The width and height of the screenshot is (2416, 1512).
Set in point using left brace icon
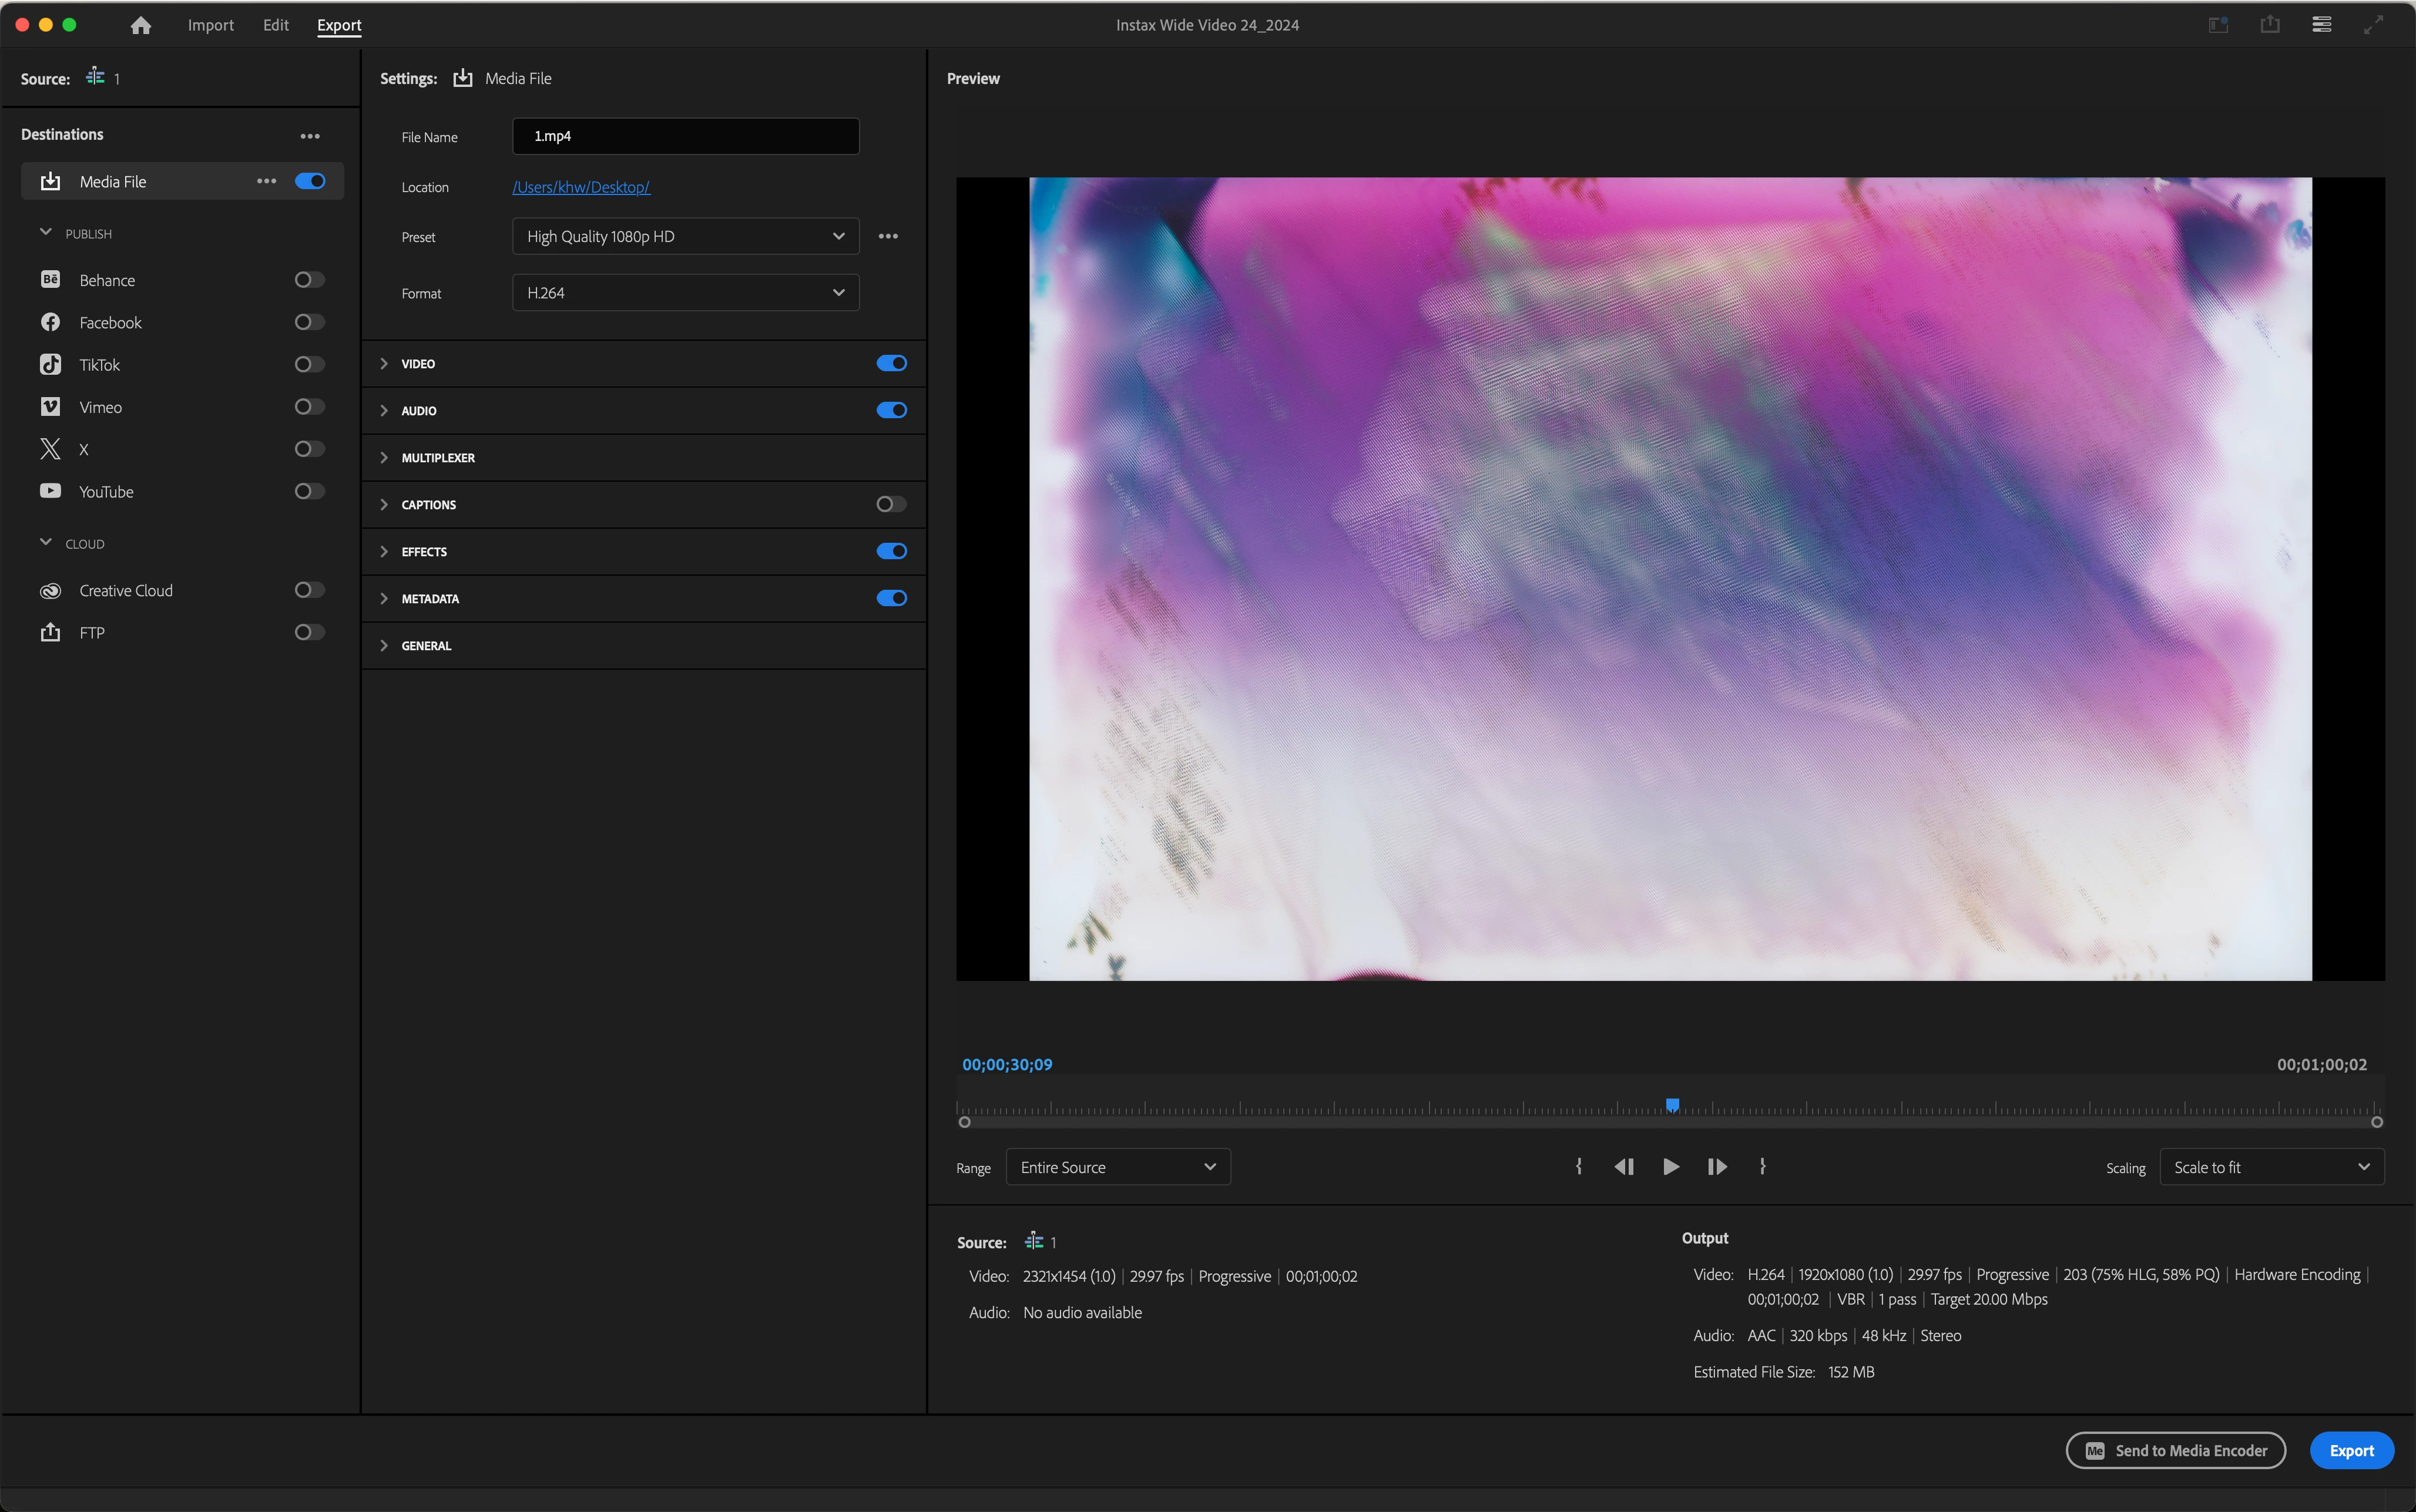1579,1167
